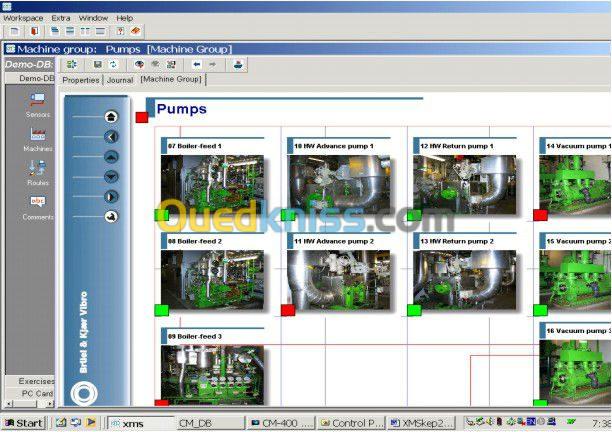Open Comments in the left sidebar
Image resolution: width=612 pixels, height=432 pixels.
pos(38,207)
